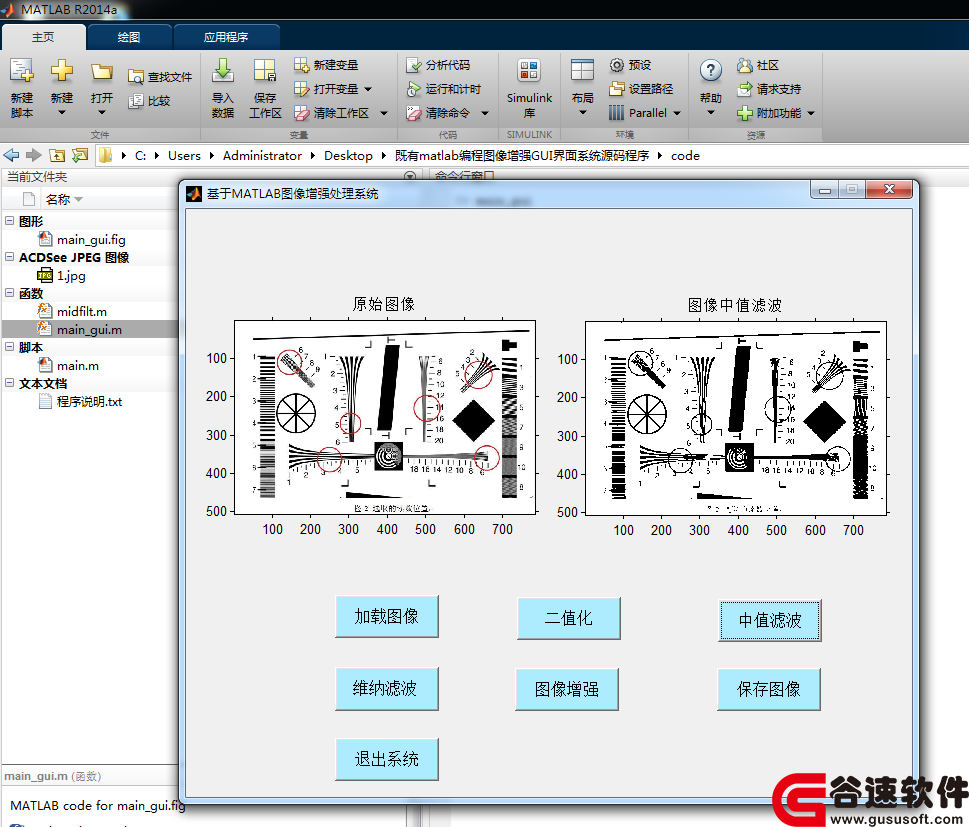Image resolution: width=969 pixels, height=827 pixels.
Task: Click Analyze Code (分析代码) icon
Action: point(413,65)
